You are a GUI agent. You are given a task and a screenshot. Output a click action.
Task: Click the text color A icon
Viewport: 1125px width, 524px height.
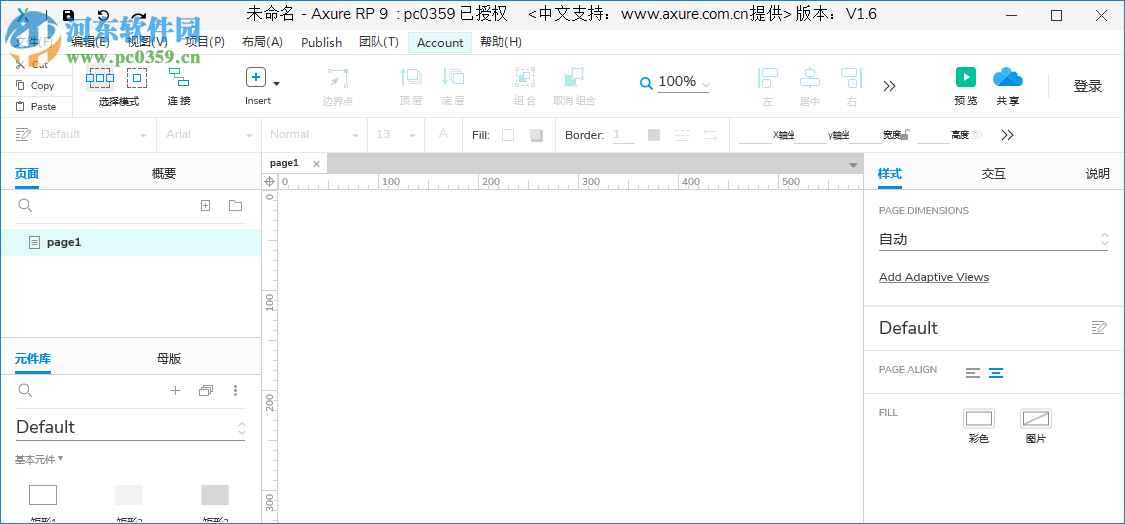click(x=443, y=134)
